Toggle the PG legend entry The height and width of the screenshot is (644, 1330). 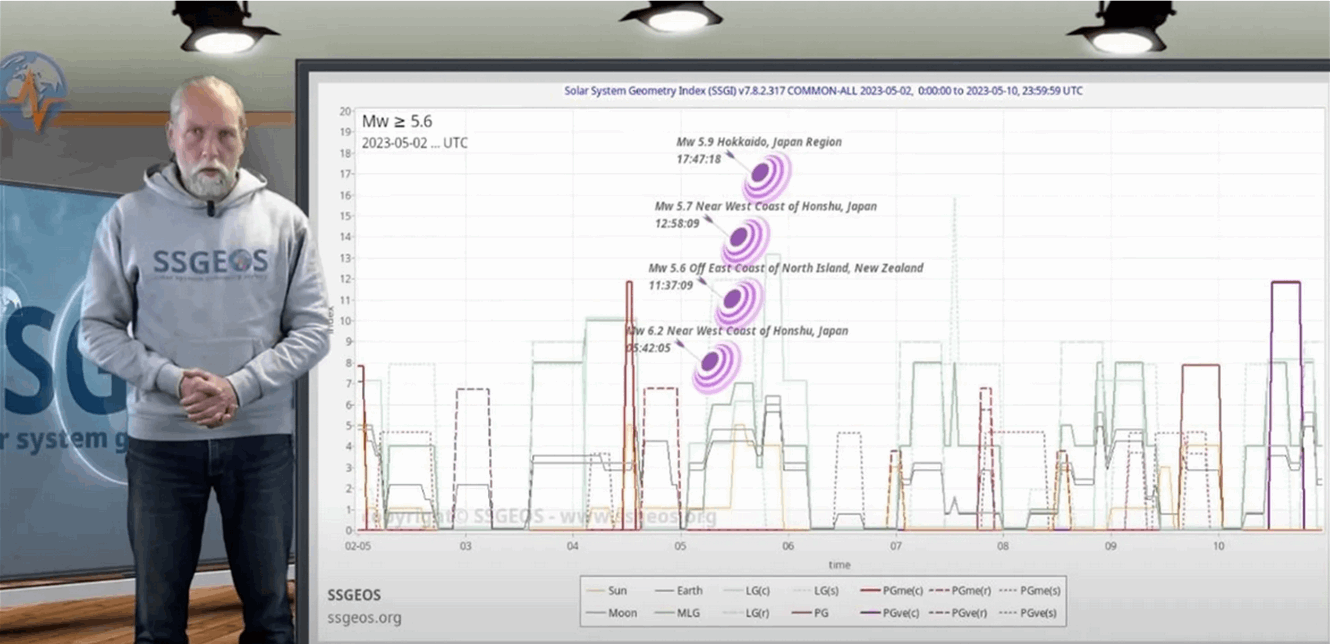coord(811,613)
